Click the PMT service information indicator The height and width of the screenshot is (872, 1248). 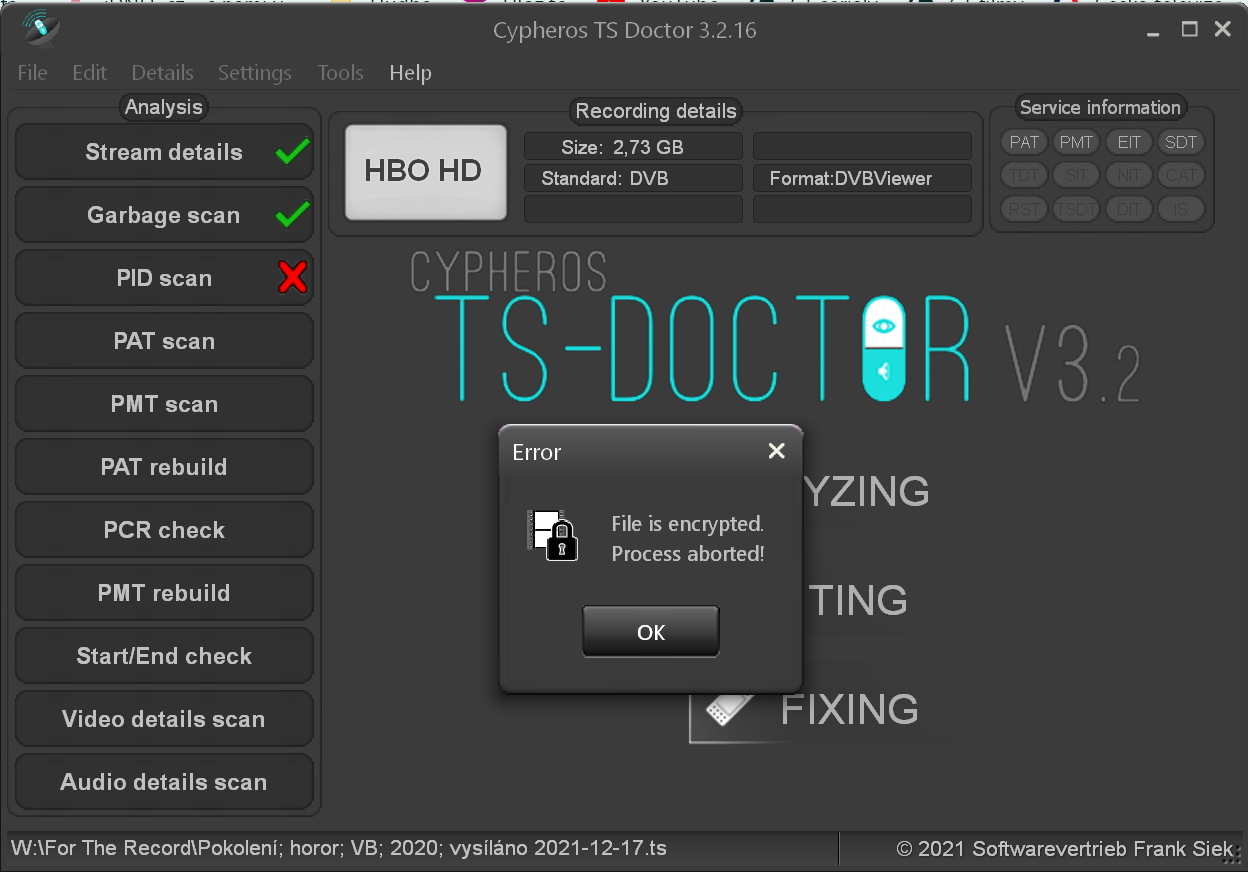tap(1076, 142)
